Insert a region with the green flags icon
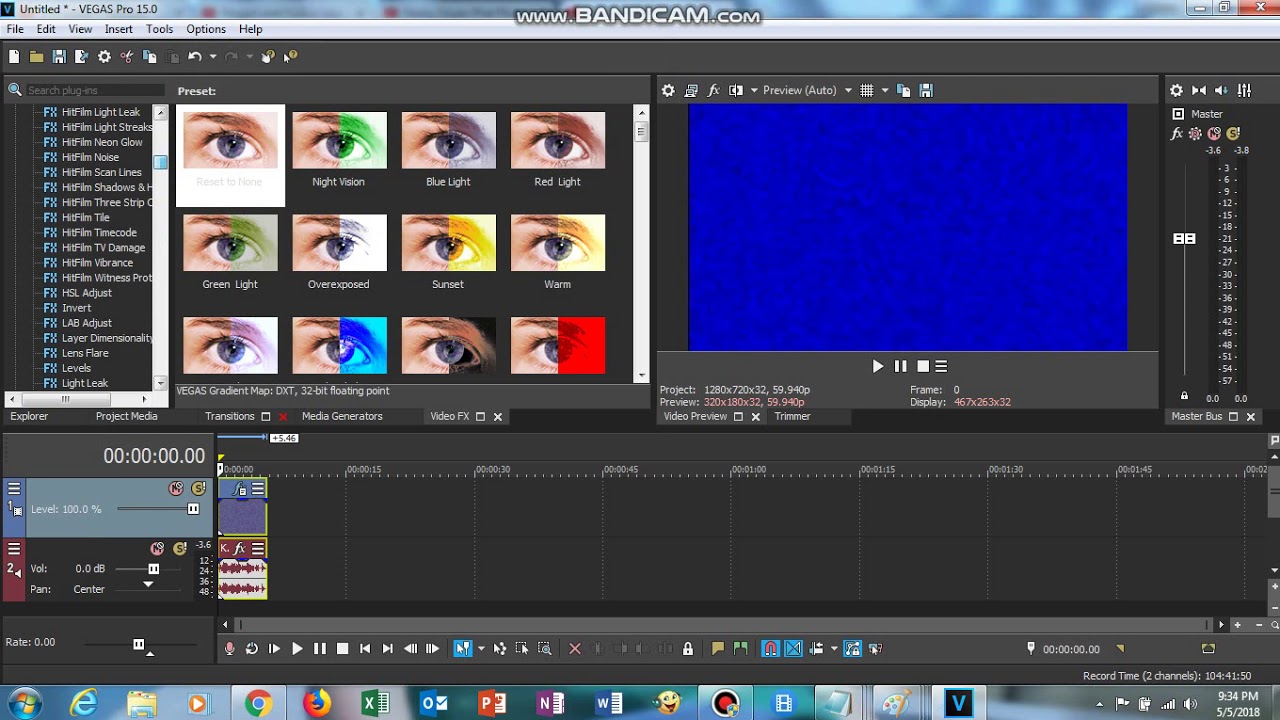Screen dimensions: 1280x720 pos(740,649)
